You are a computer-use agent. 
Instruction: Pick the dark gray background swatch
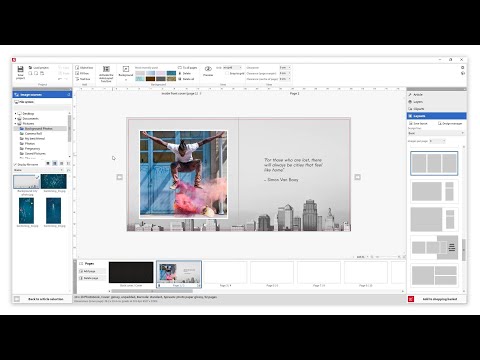161,79
